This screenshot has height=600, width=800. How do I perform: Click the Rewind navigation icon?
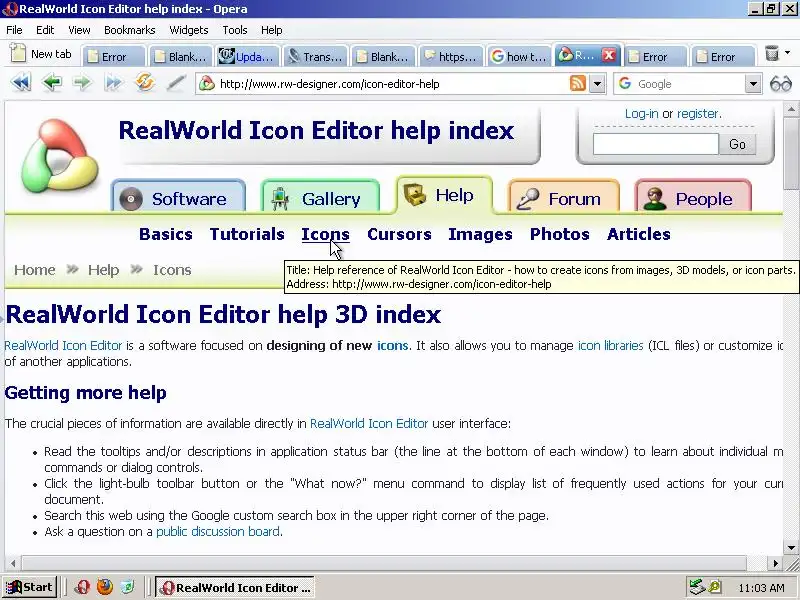(x=20, y=83)
